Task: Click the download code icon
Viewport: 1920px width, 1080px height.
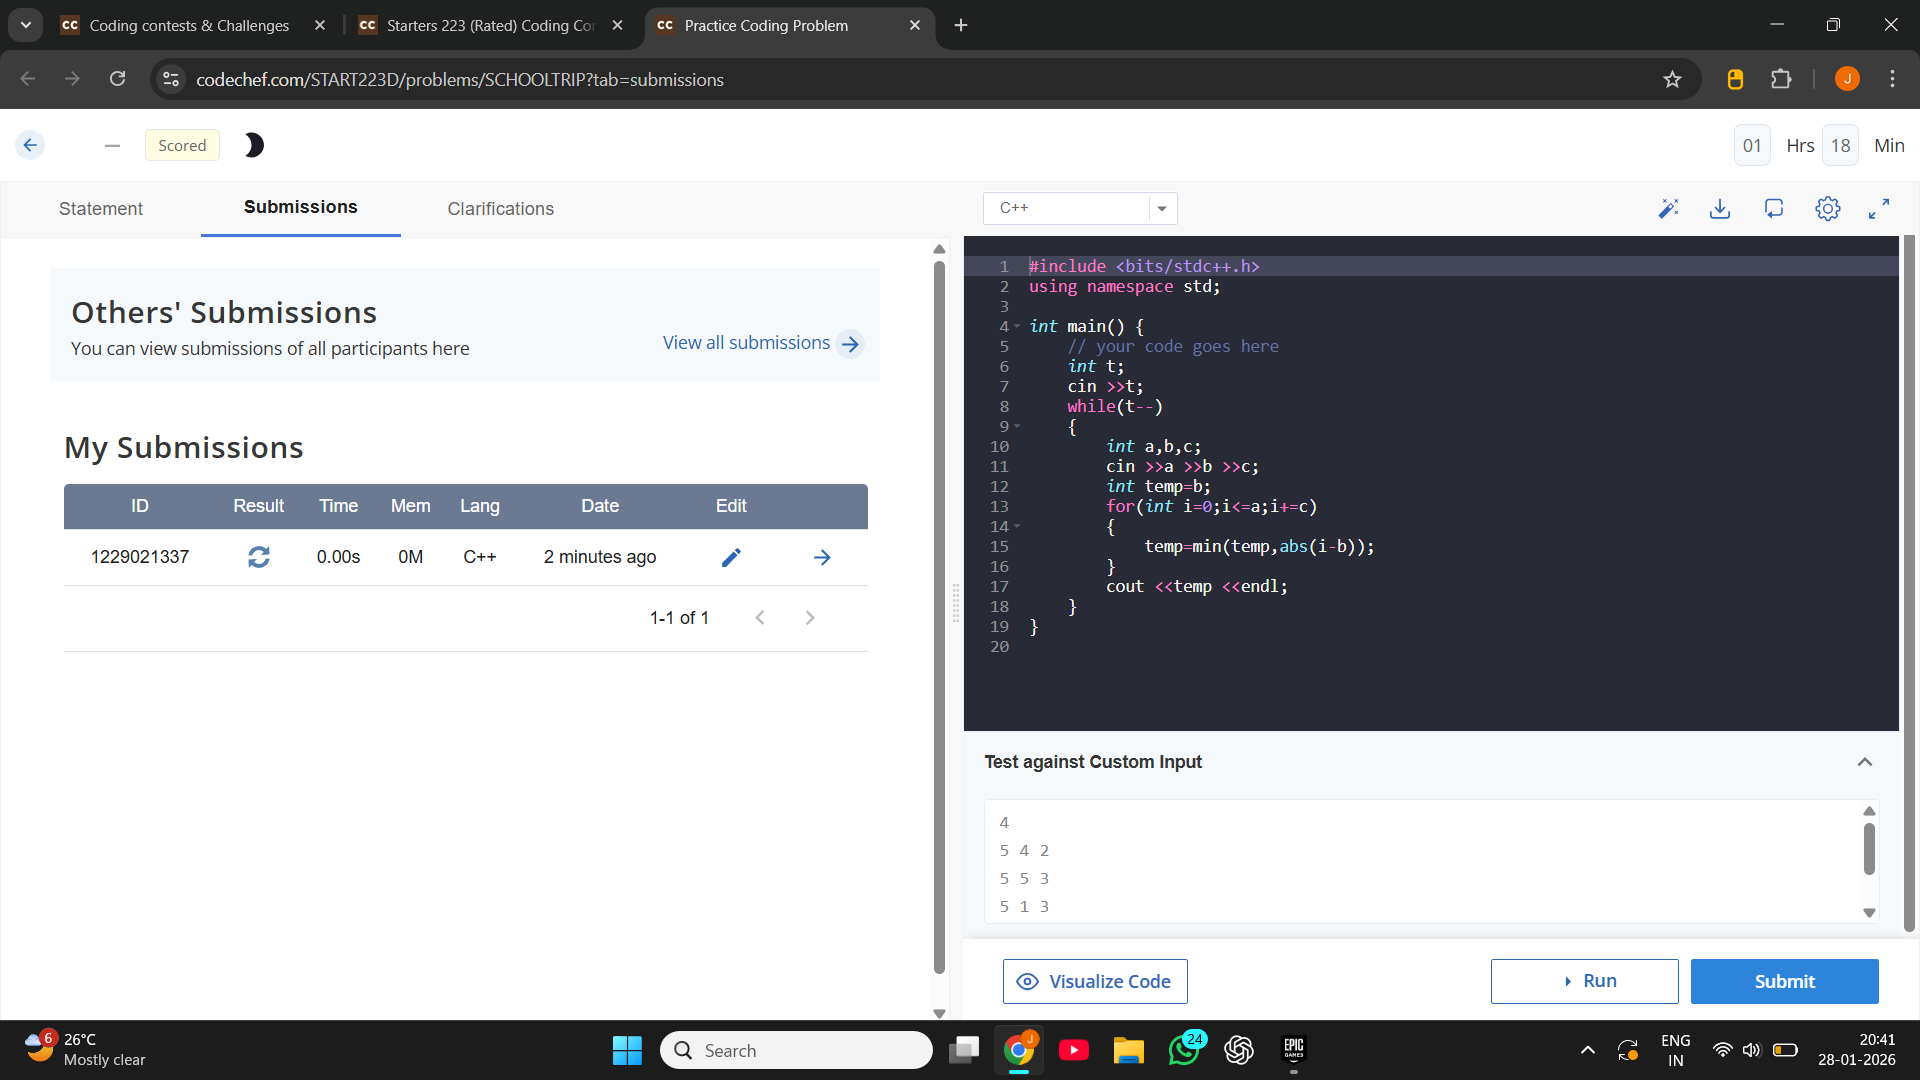Action: tap(1720, 208)
